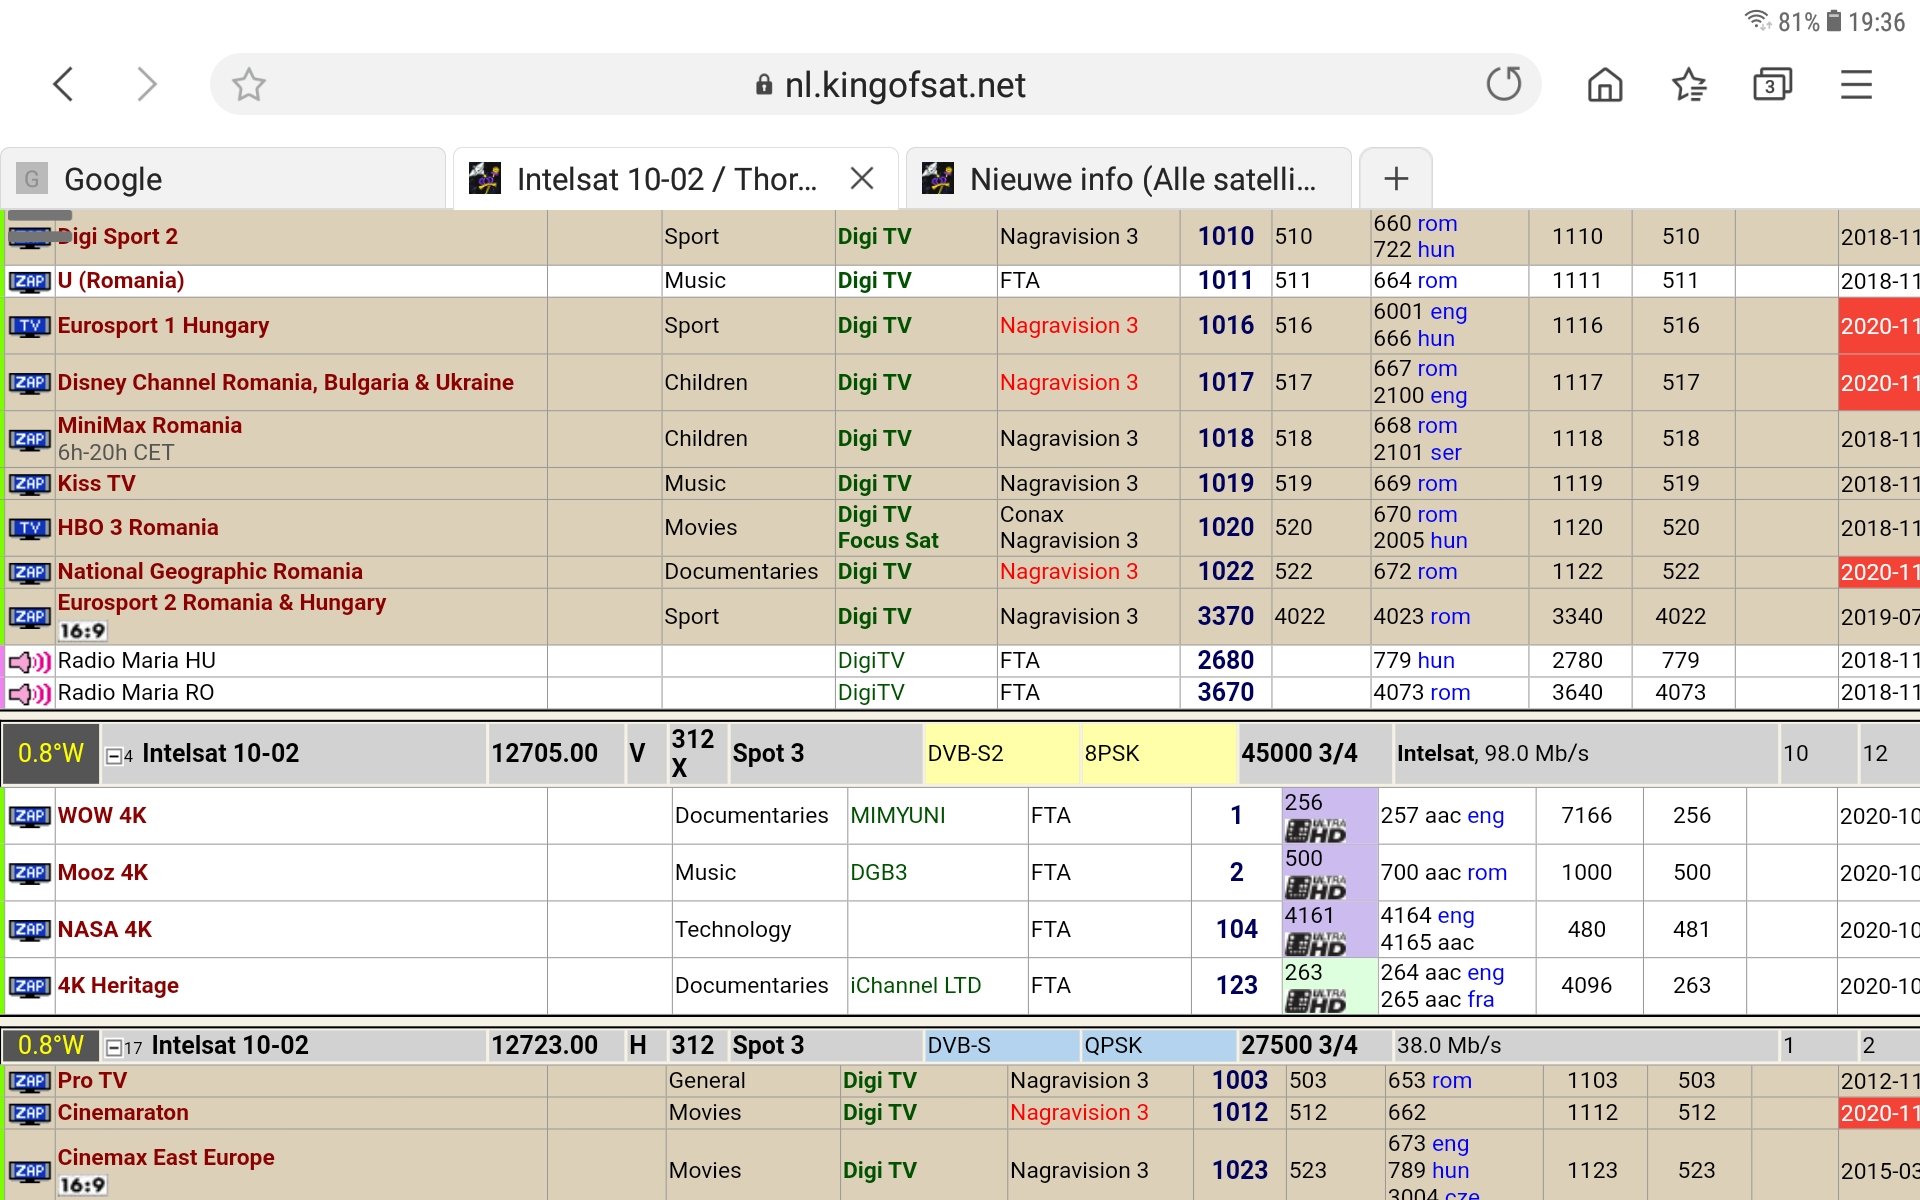The image size is (1920, 1200).
Task: Open the Digi TV link for Kiss TV
Action: pyautogui.click(x=874, y=483)
